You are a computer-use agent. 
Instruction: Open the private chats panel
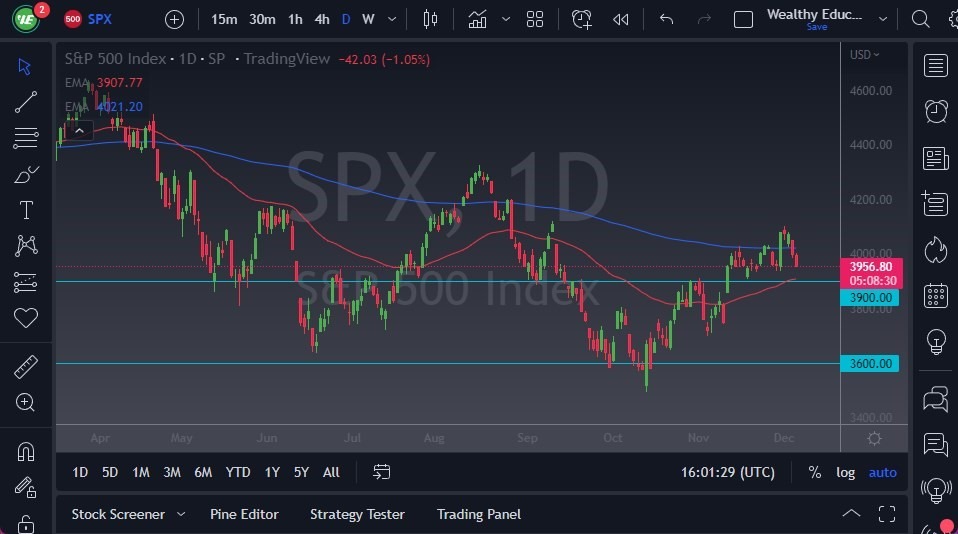[x=935, y=445]
